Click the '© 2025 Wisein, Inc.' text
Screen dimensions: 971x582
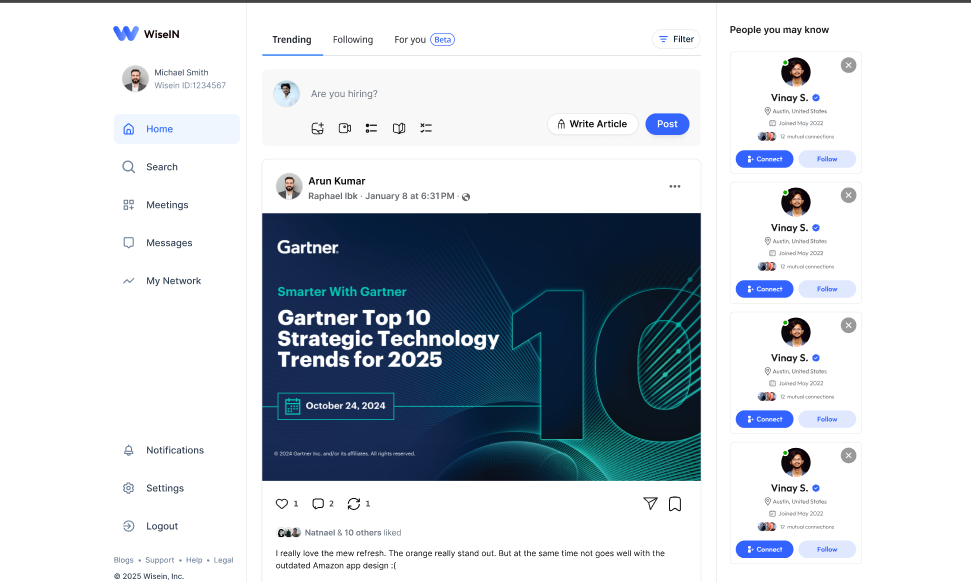[149, 576]
